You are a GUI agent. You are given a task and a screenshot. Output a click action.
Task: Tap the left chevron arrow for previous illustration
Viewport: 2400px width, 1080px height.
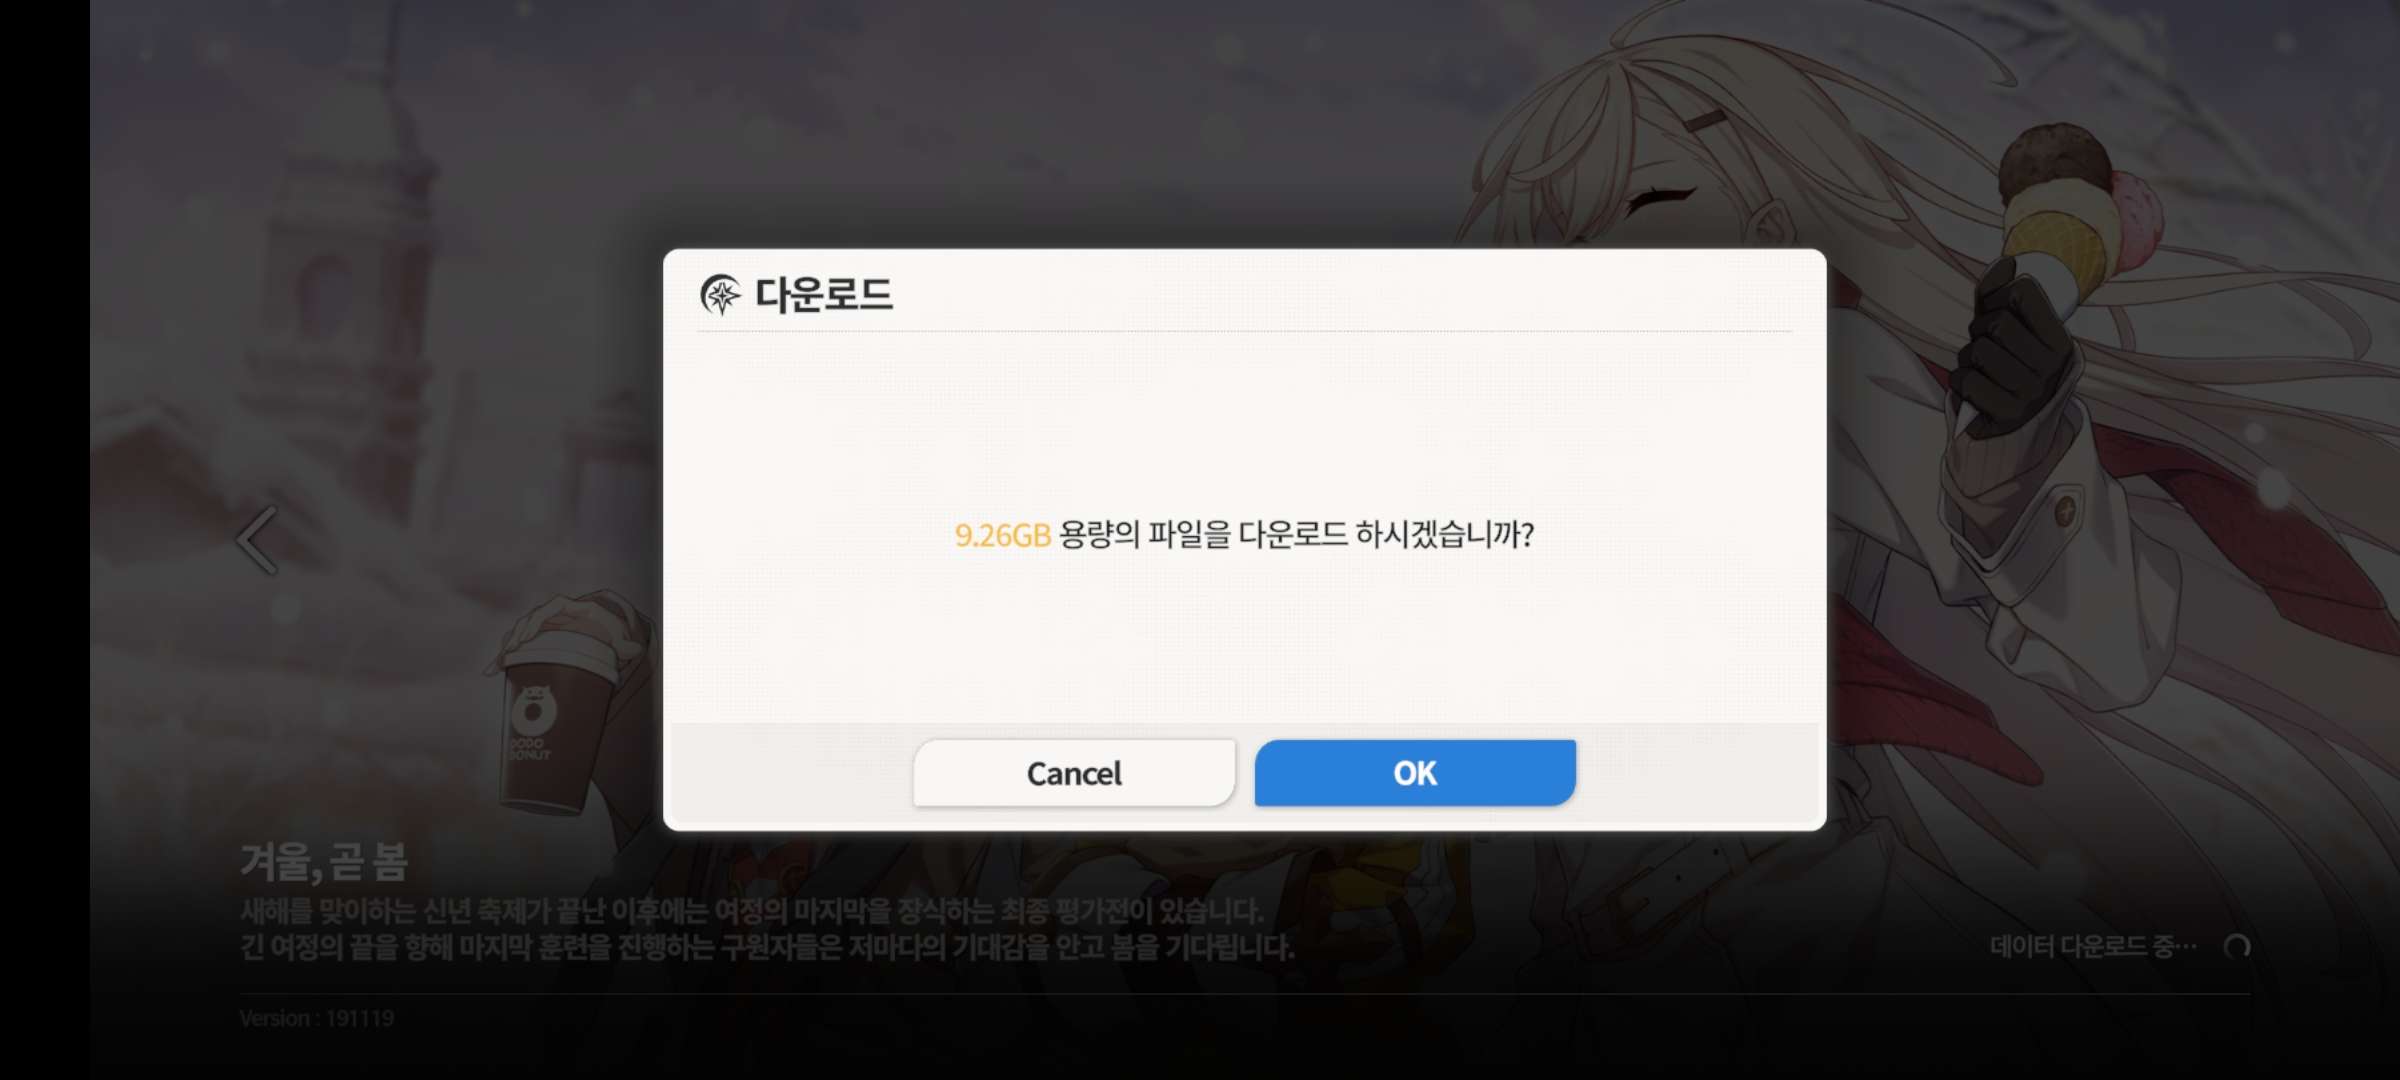point(256,540)
